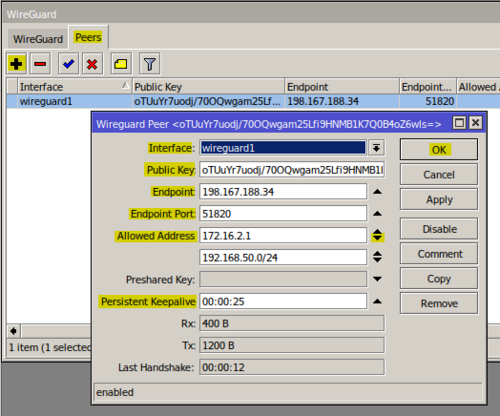Click the Disable button
This screenshot has height=416, width=500.
pos(439,229)
